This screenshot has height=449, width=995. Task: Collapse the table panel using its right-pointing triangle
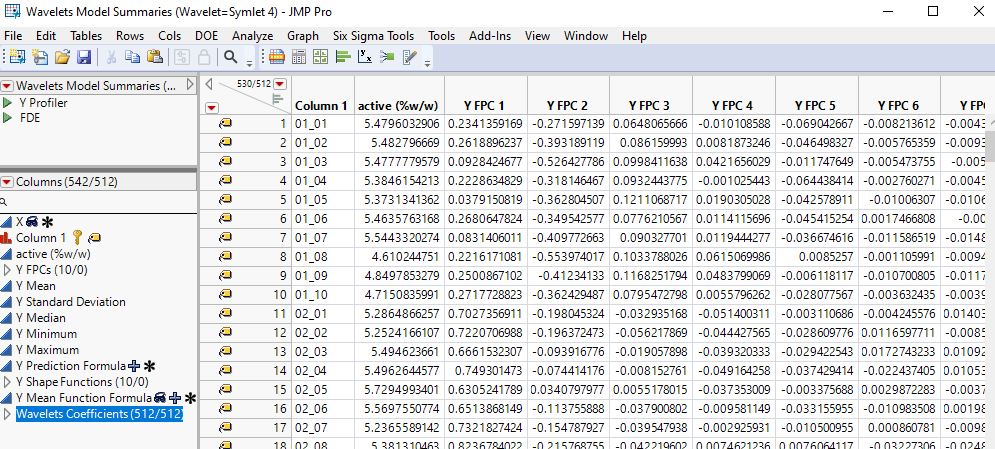[x=190, y=84]
